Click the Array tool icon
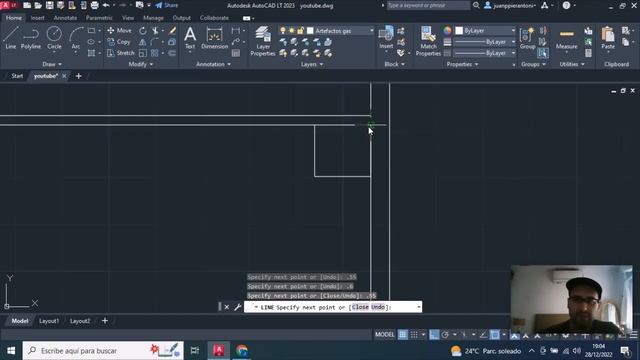 click(x=155, y=53)
